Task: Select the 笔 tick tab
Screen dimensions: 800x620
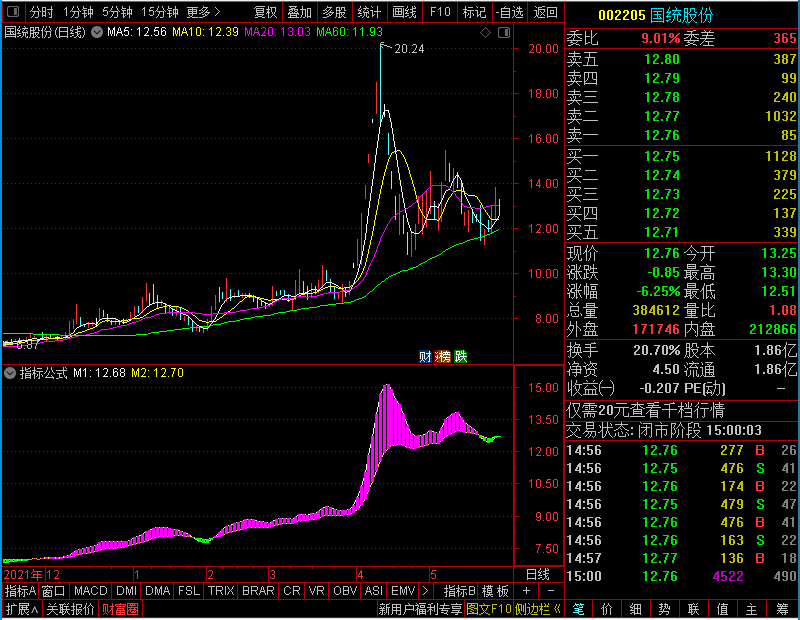Action: pyautogui.click(x=578, y=609)
